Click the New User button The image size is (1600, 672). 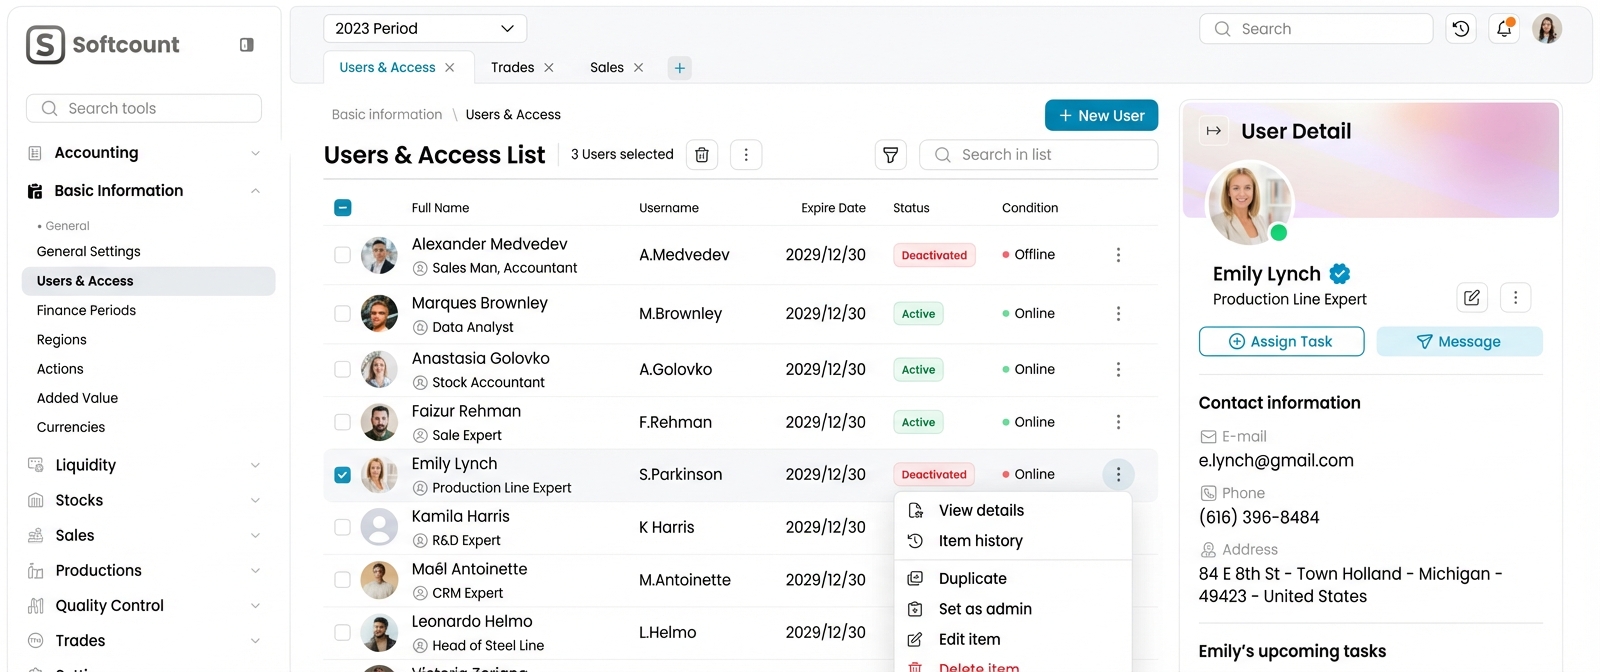pyautogui.click(x=1101, y=116)
